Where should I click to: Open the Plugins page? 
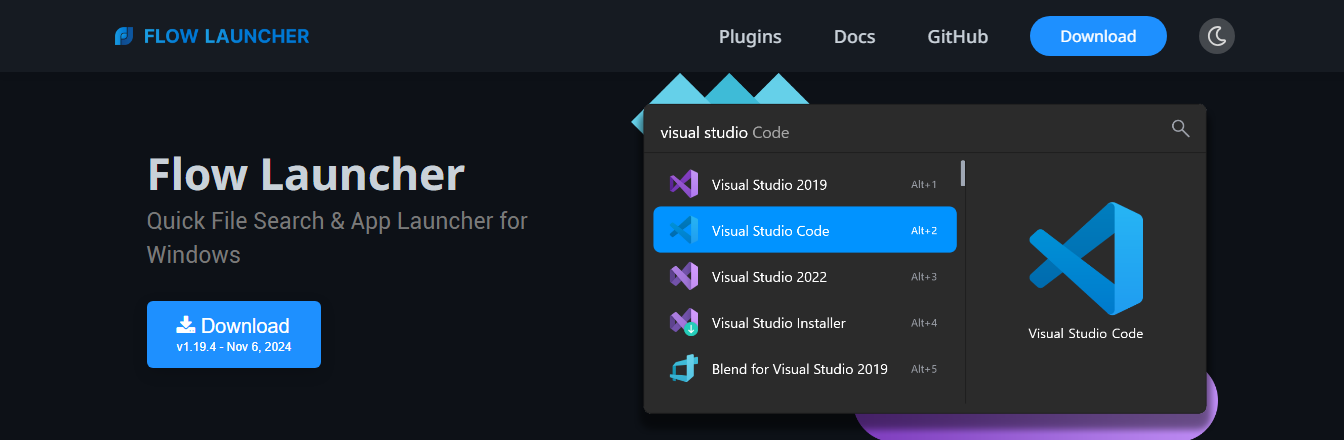click(750, 36)
